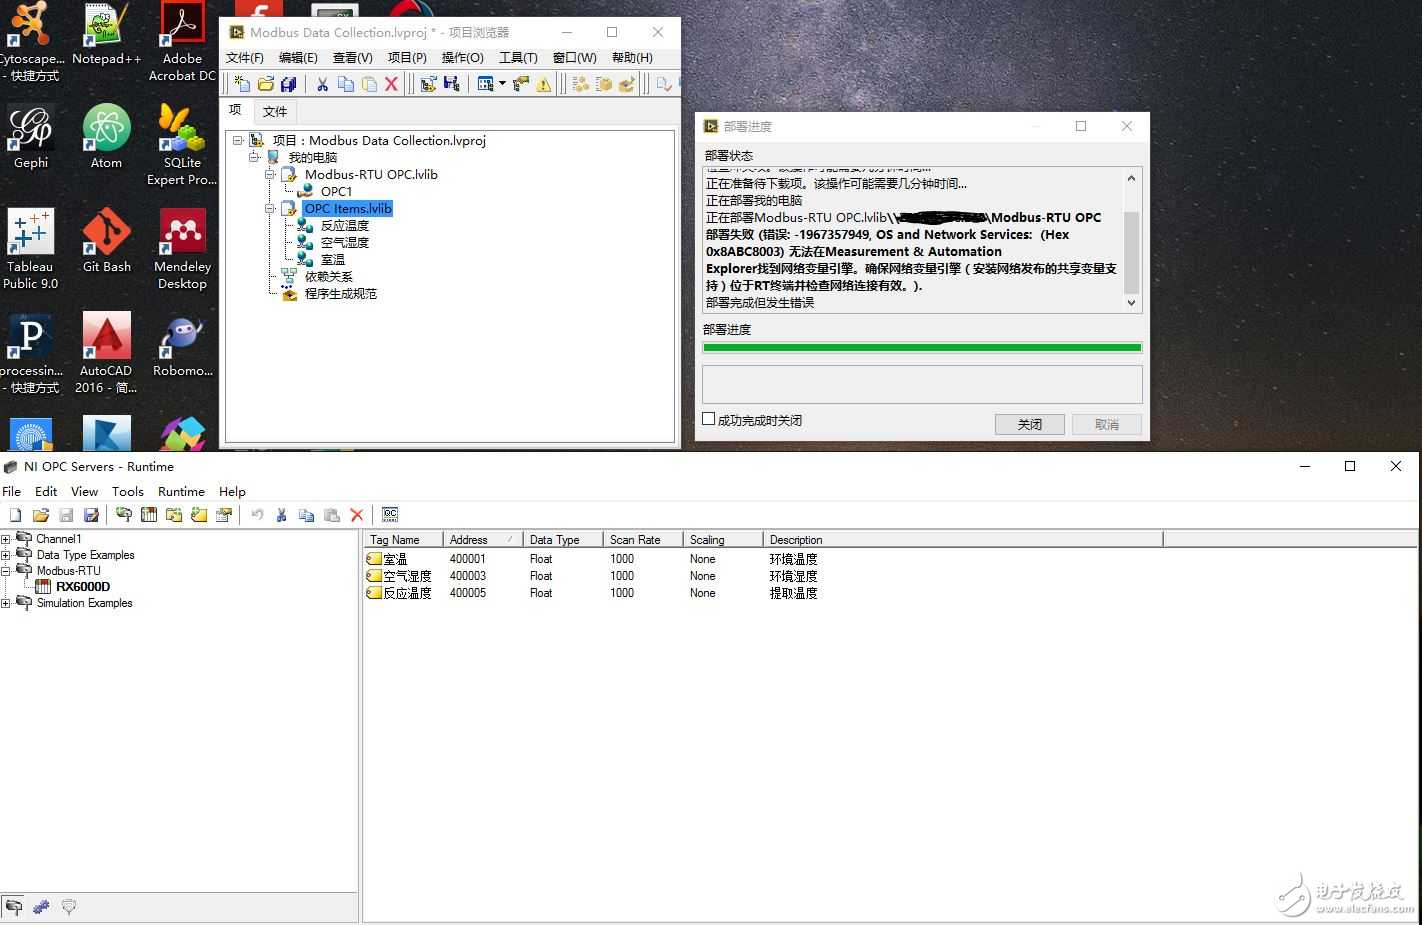This screenshot has width=1422, height=925.
Task: Select 依赖关系 item in project tree
Action: click(329, 276)
